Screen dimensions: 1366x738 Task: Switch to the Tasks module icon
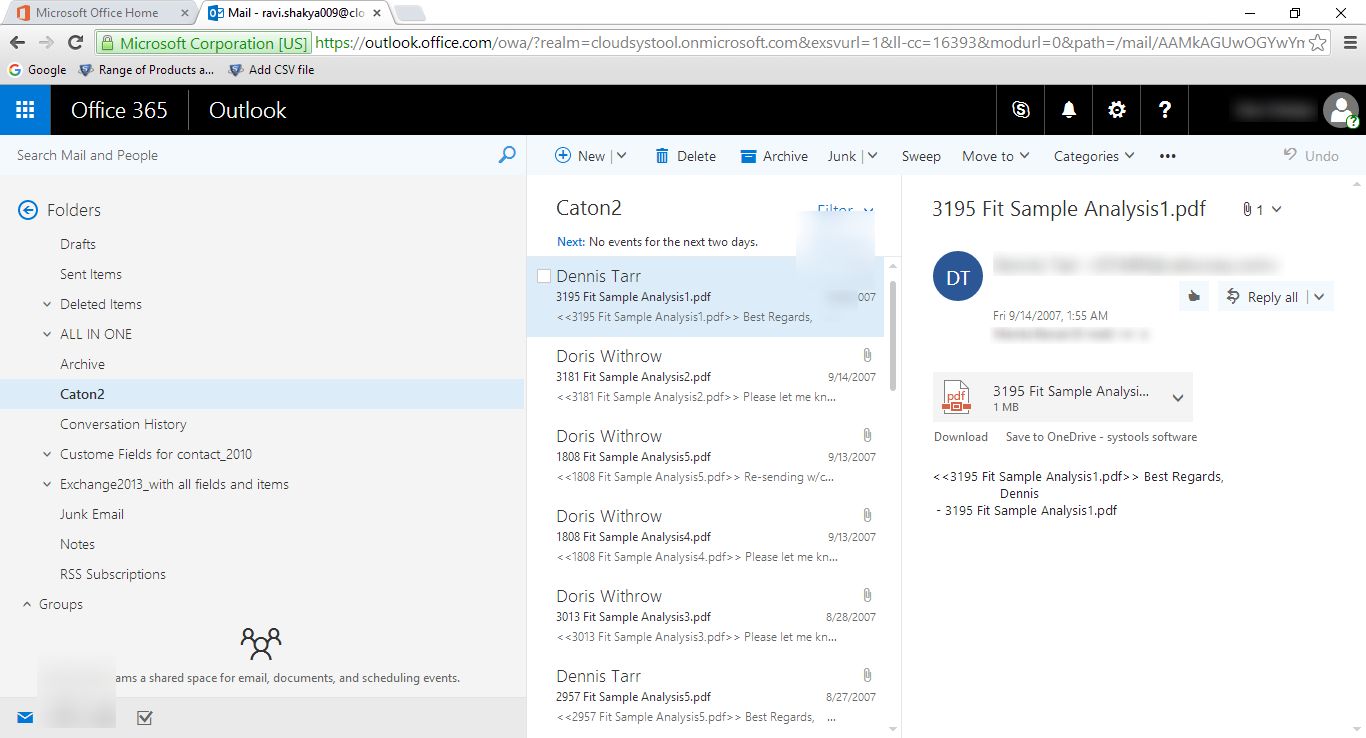click(x=145, y=717)
